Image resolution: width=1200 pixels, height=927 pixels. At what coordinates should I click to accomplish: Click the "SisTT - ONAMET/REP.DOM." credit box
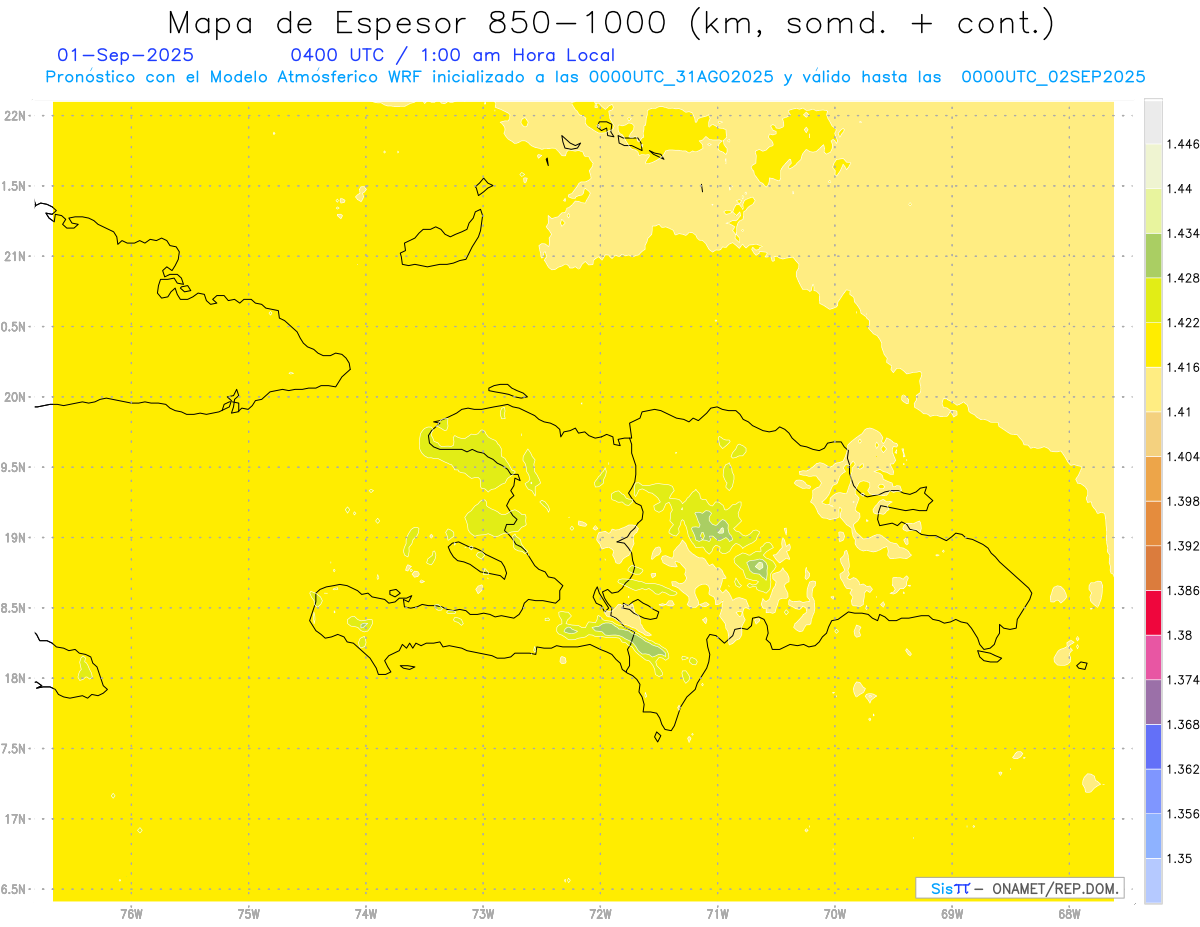pos(1021,888)
